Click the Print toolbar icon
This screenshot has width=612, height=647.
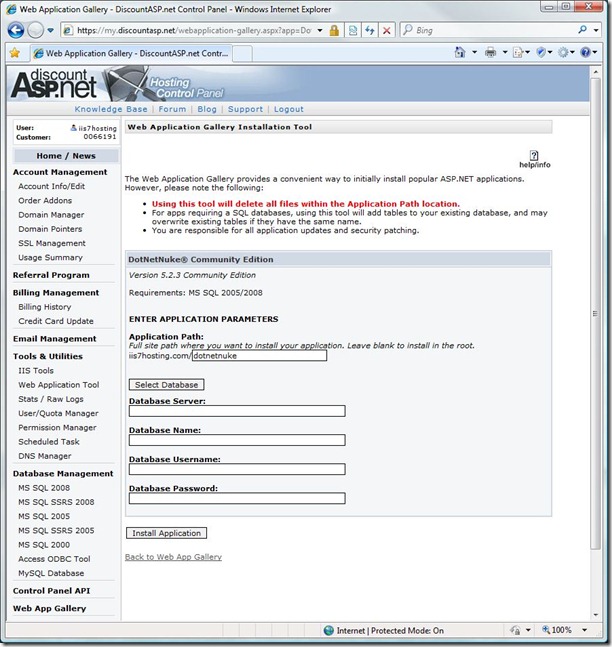pos(490,52)
